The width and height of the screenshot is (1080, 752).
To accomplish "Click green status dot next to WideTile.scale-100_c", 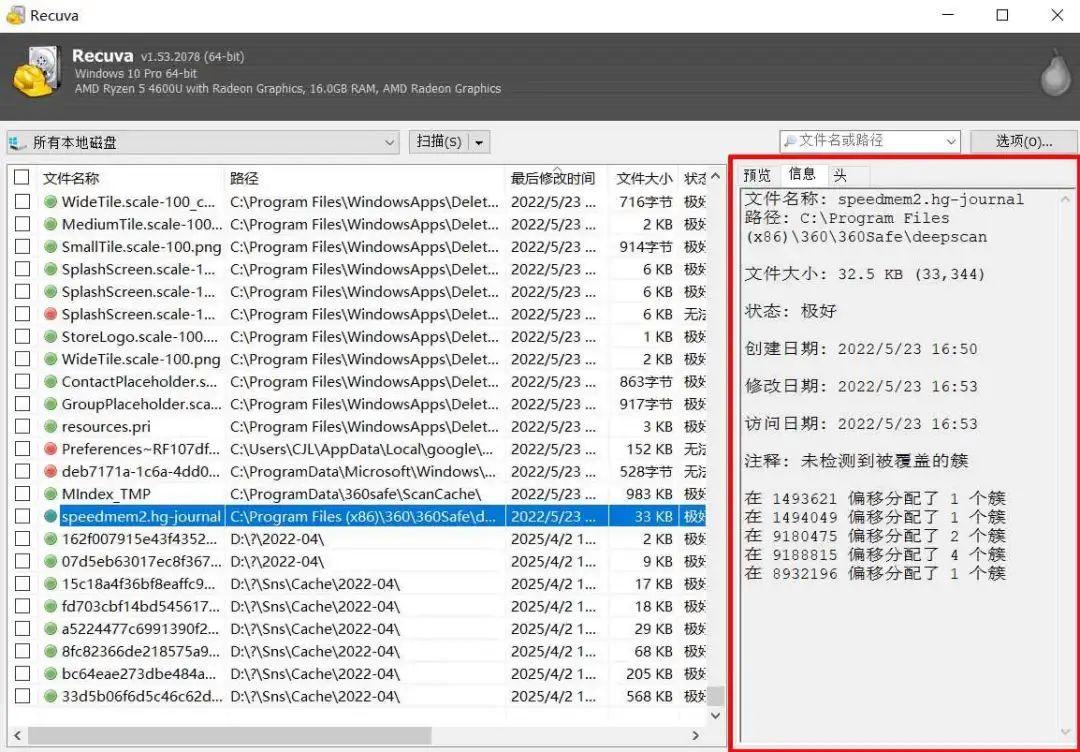I will [x=49, y=201].
